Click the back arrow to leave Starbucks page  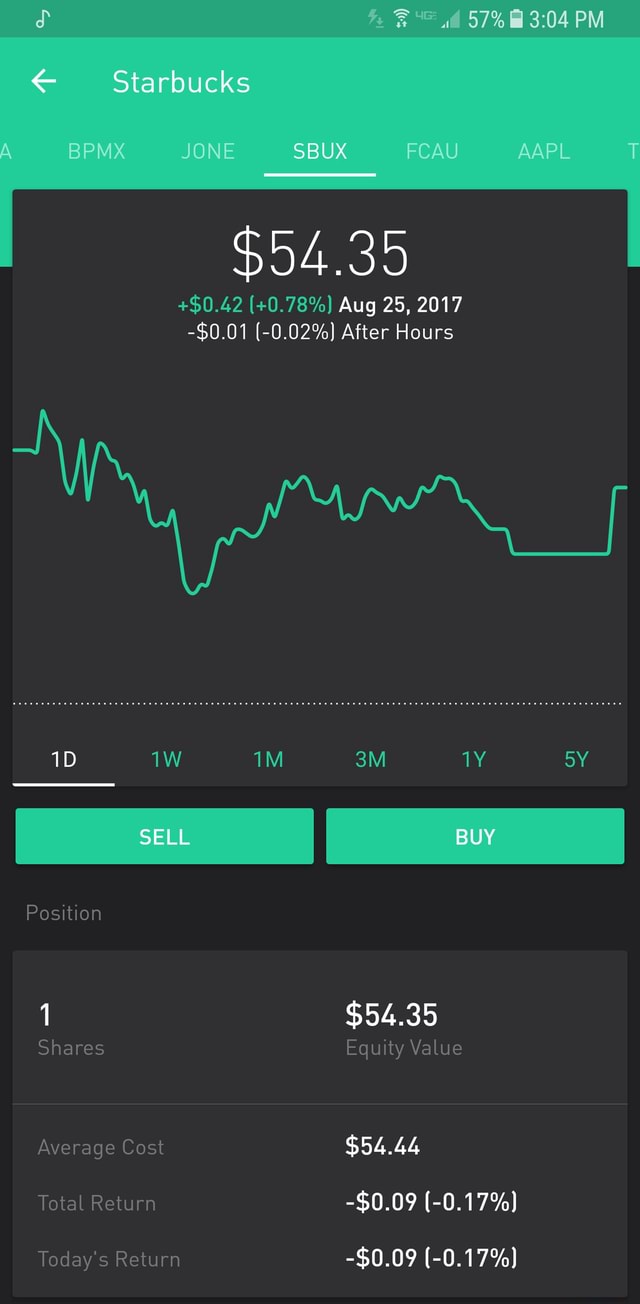(42, 82)
